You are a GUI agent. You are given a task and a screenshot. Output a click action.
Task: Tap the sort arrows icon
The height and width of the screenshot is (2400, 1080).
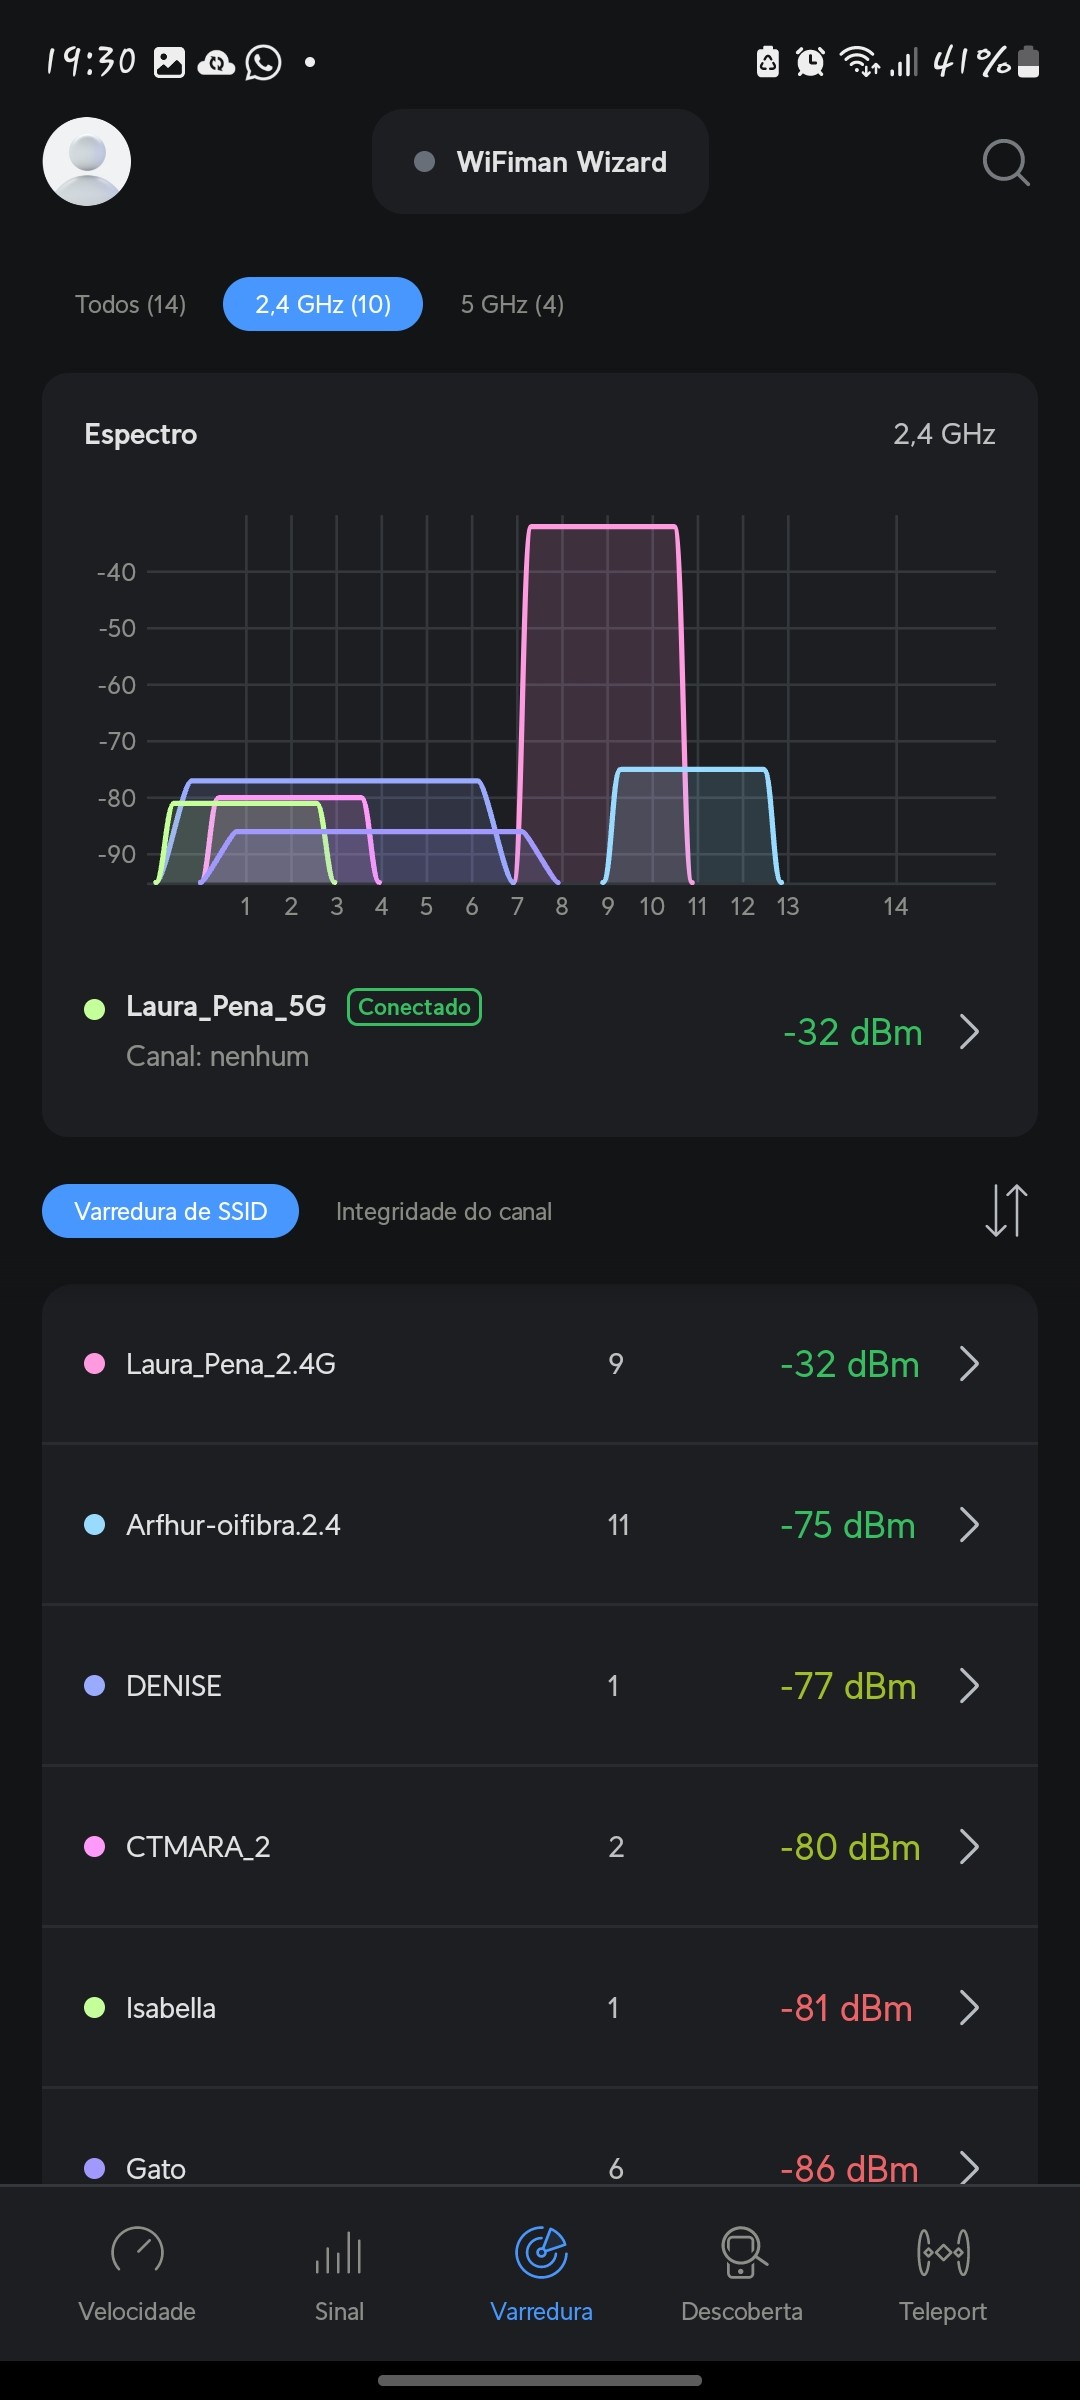pyautogui.click(x=1005, y=1210)
